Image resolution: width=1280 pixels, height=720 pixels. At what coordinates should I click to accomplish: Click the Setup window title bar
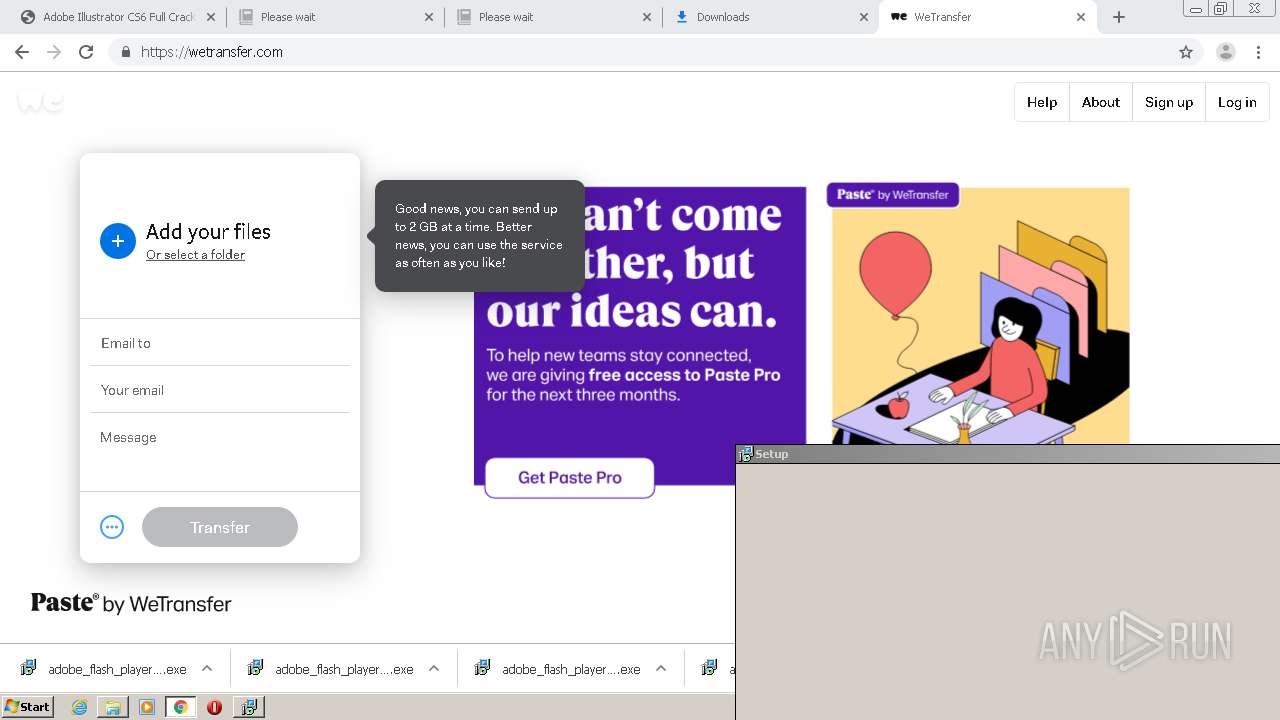[1008, 454]
